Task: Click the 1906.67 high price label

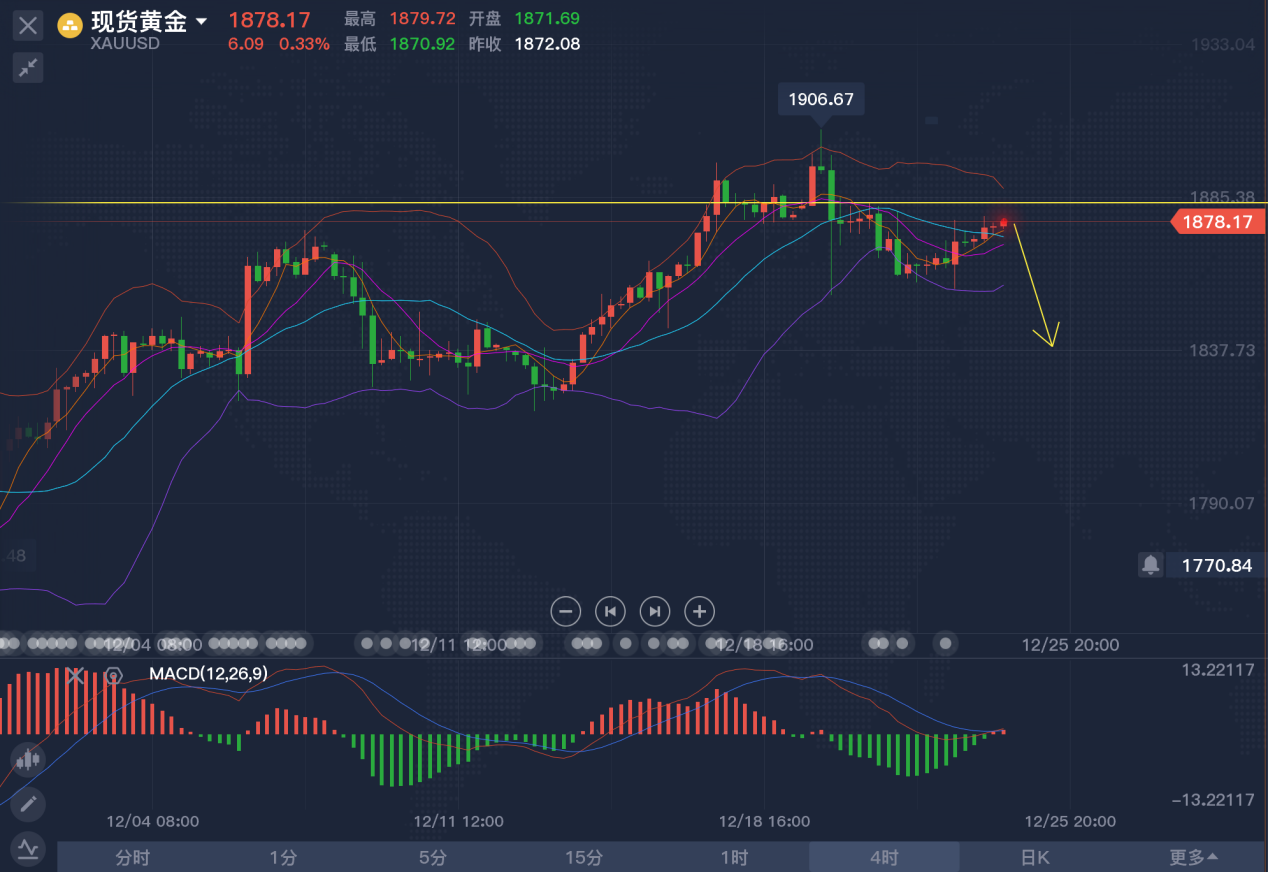Action: coord(821,99)
